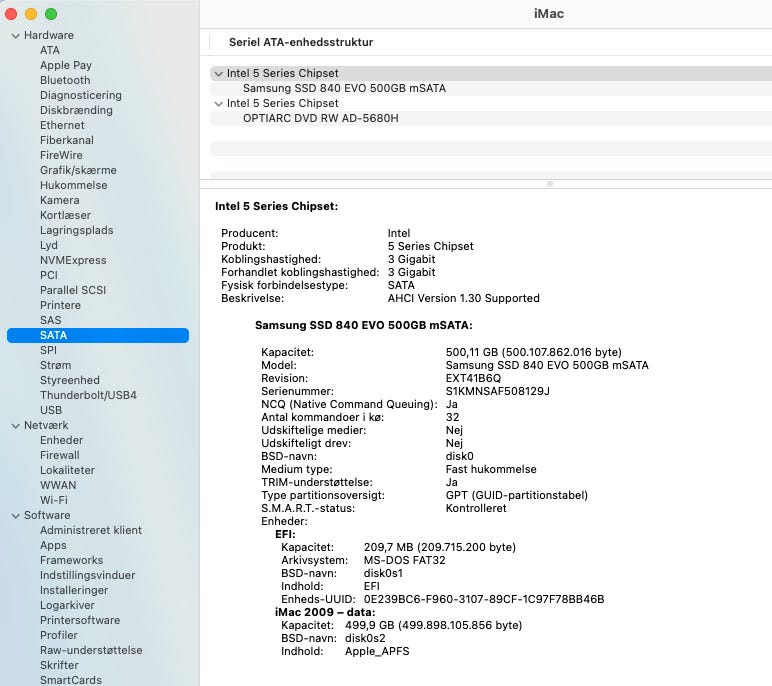
Task: Open Printere entry
Action: coord(60,305)
